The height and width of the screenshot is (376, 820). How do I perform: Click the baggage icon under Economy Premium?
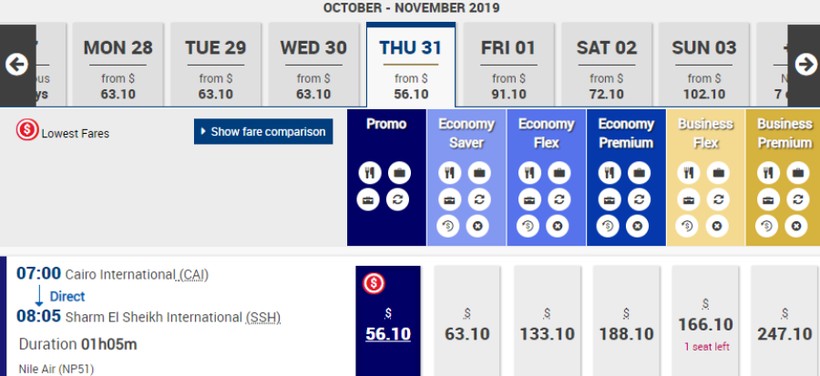pos(639,173)
